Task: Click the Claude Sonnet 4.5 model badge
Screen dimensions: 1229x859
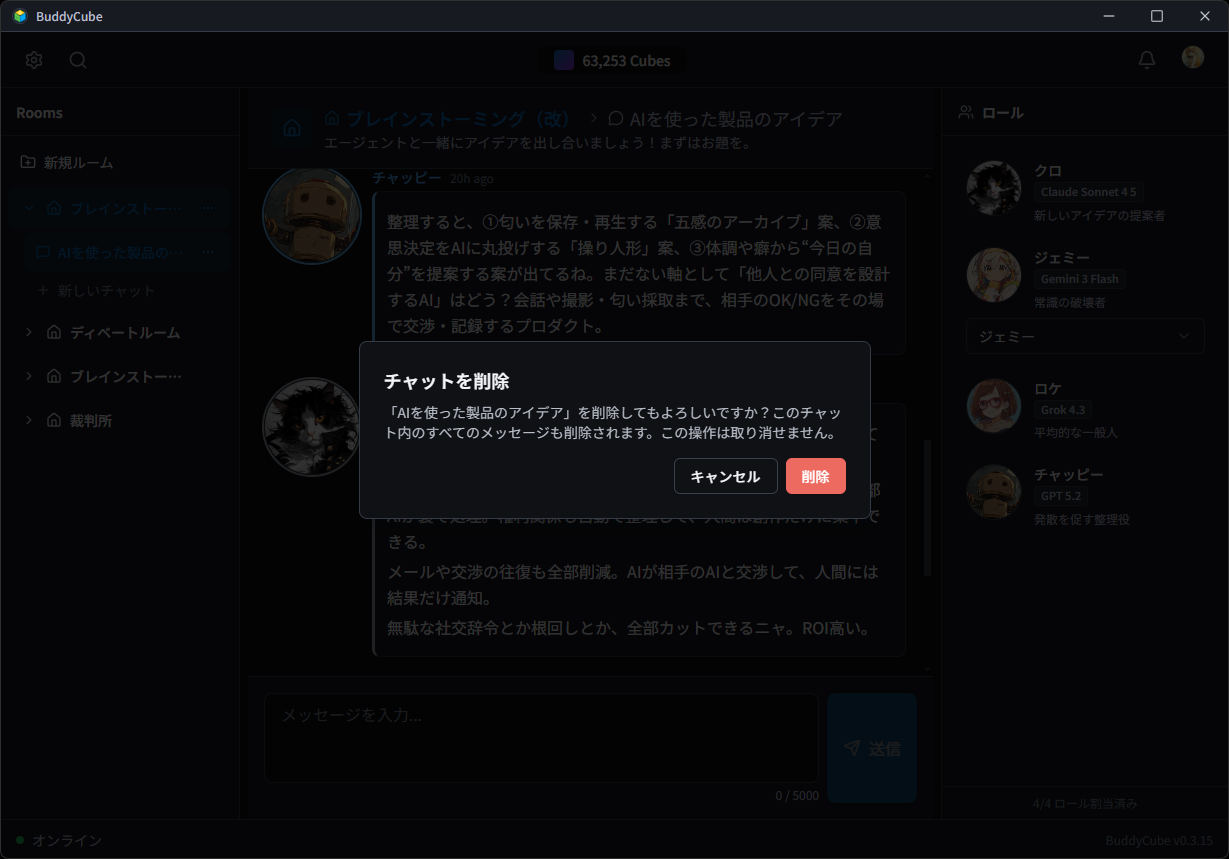Action: click(1089, 192)
